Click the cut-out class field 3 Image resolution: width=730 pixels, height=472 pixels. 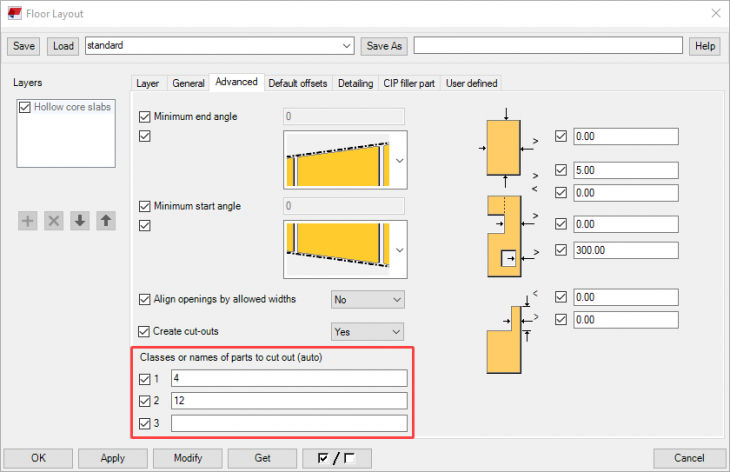point(289,424)
